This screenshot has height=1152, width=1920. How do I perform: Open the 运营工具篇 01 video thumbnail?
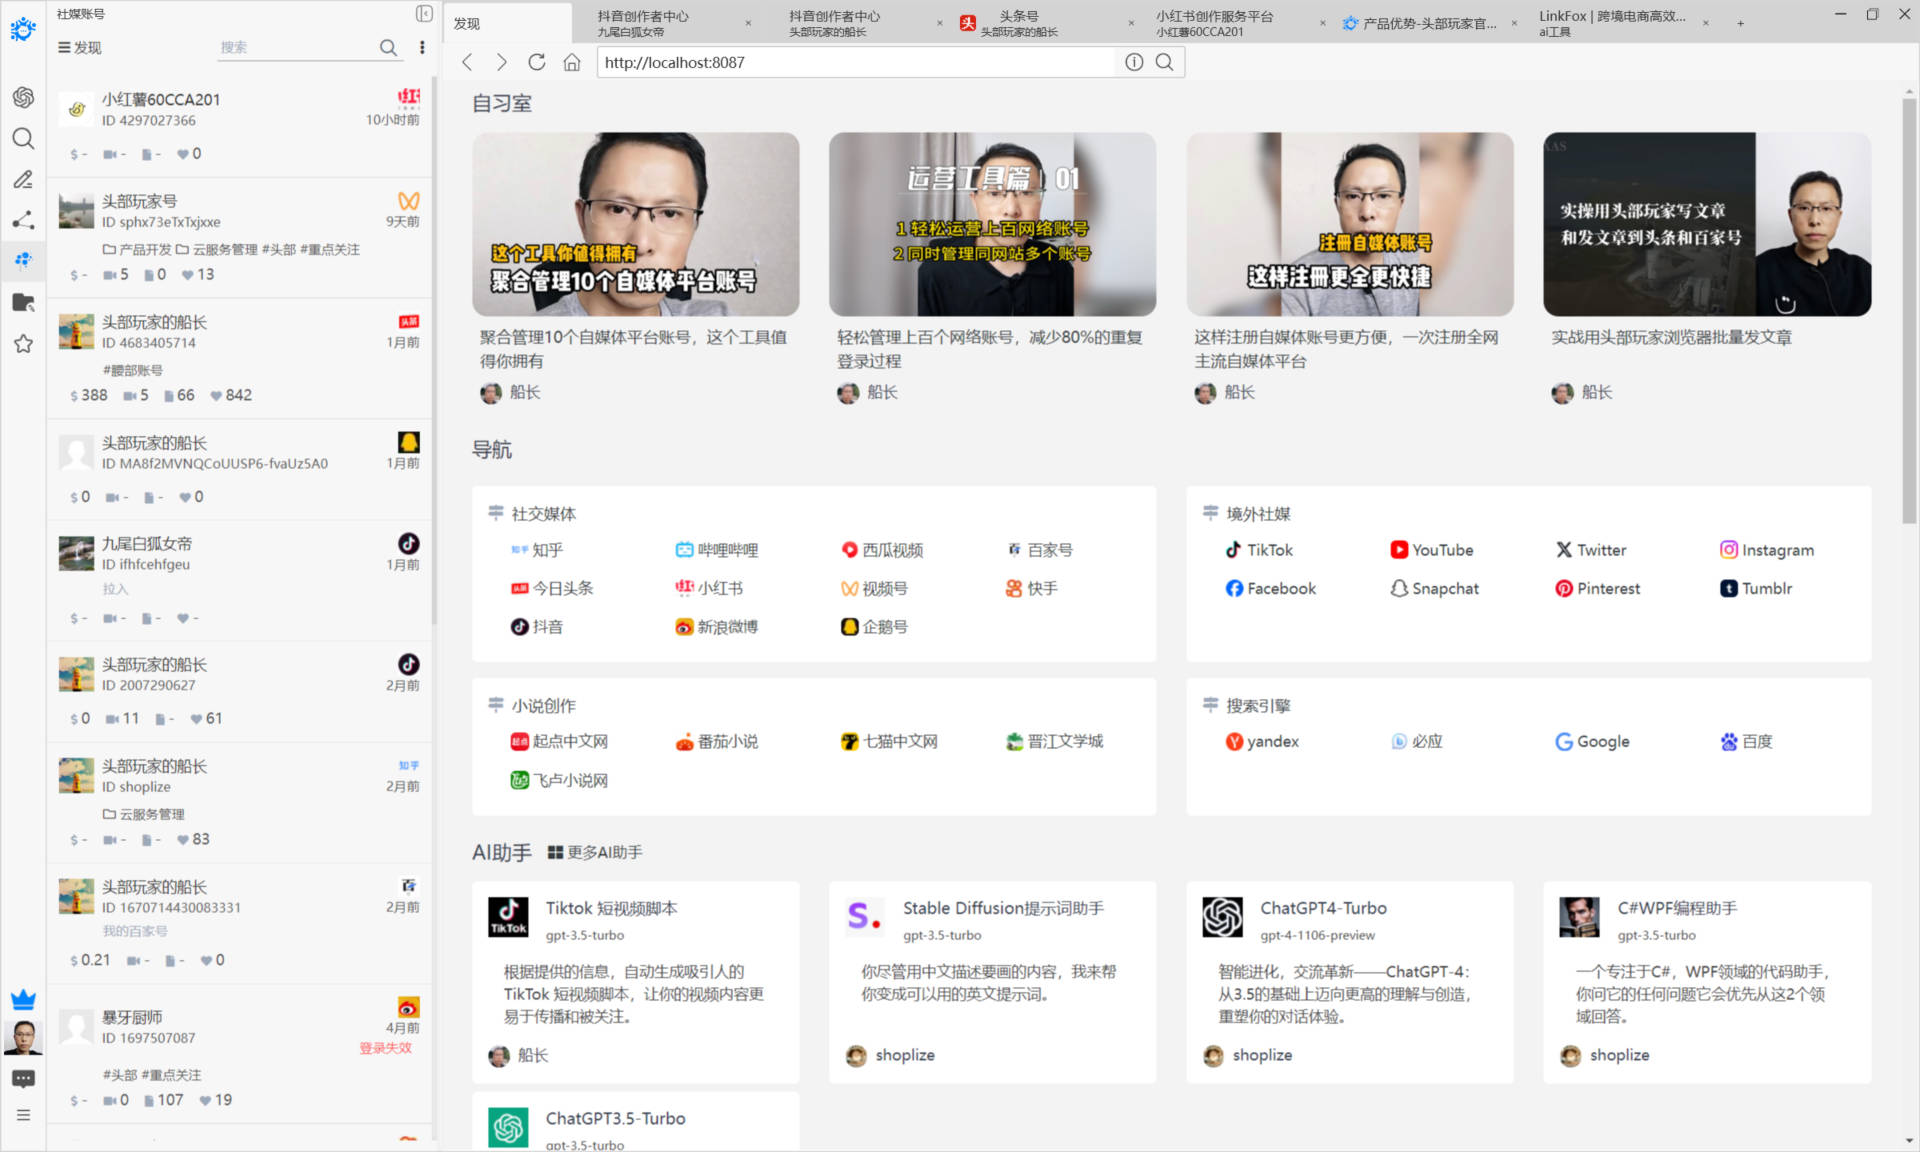(993, 224)
